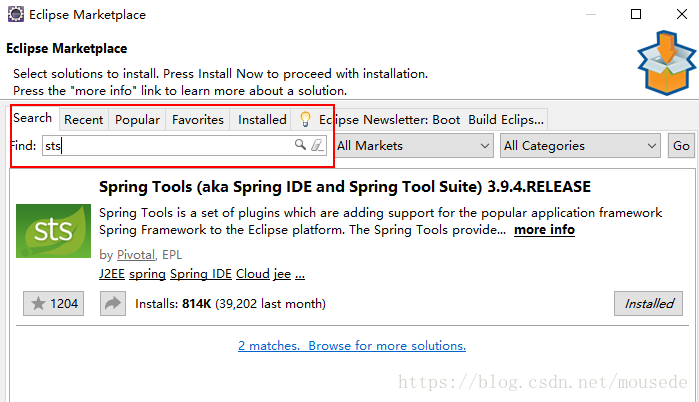Click the share arrow icon
This screenshot has height=402, width=699.
click(x=113, y=304)
